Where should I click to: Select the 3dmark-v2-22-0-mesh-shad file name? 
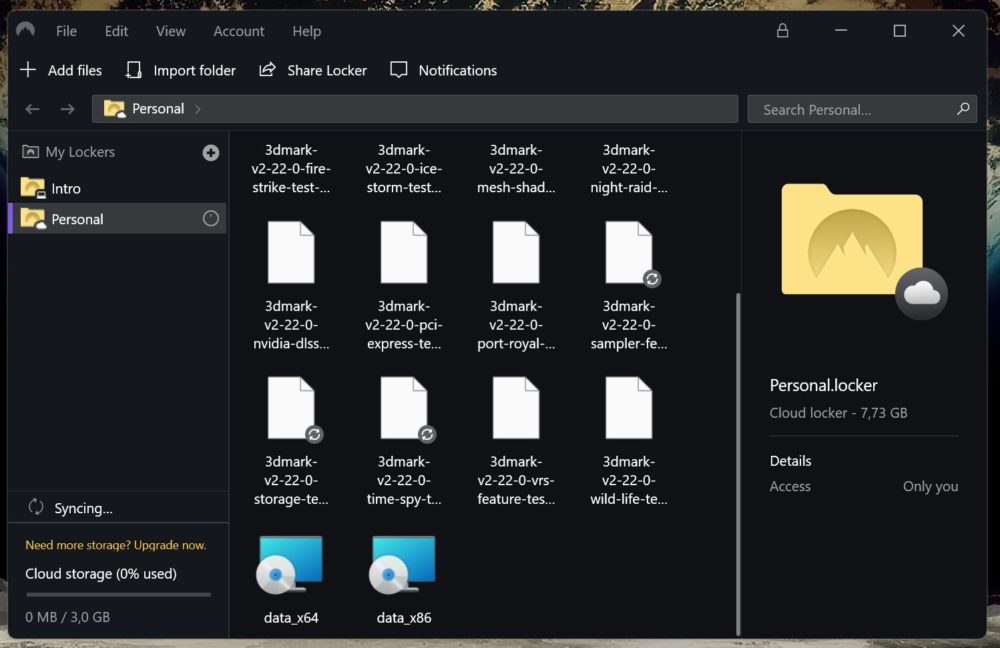[x=516, y=168]
